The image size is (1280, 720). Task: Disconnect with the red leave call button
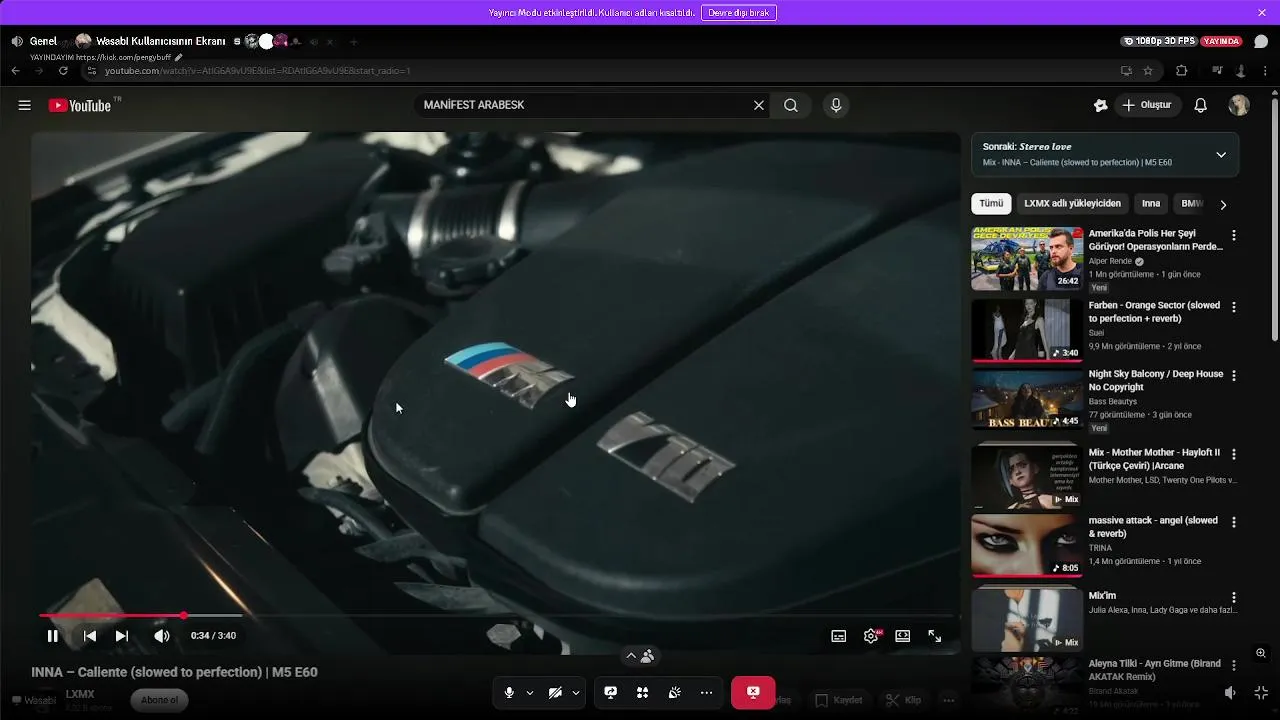(x=753, y=693)
